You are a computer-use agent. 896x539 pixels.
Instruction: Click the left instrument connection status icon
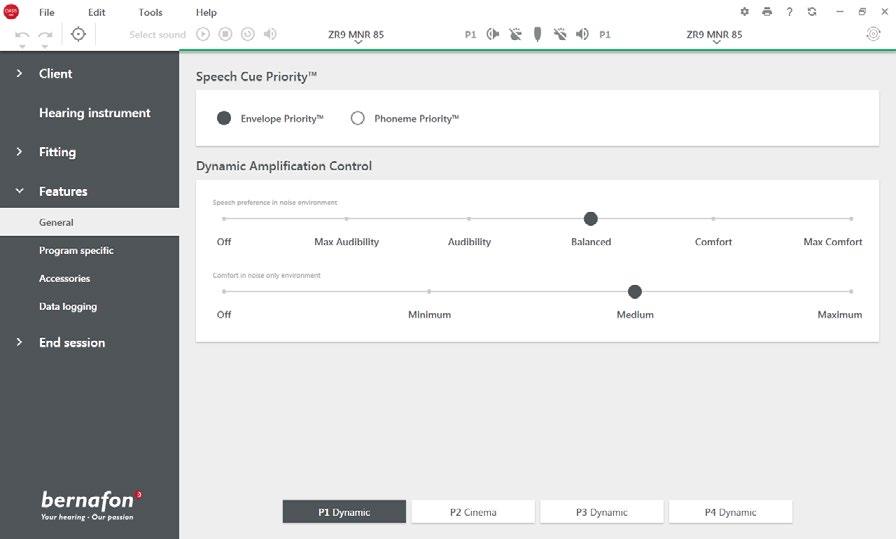click(x=515, y=34)
